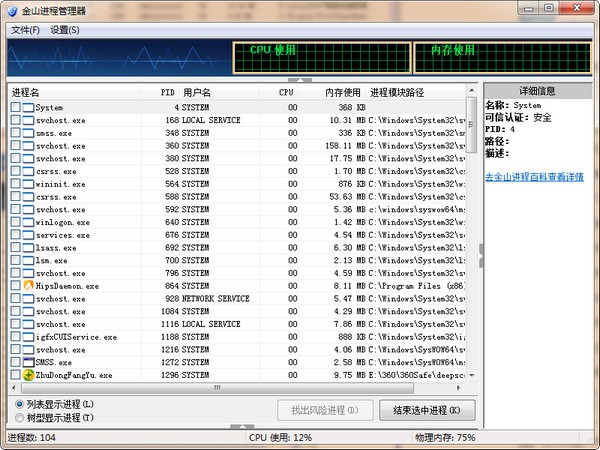This screenshot has height=450, width=600.
Task: Open the 文件(F) menu
Action: [25, 30]
